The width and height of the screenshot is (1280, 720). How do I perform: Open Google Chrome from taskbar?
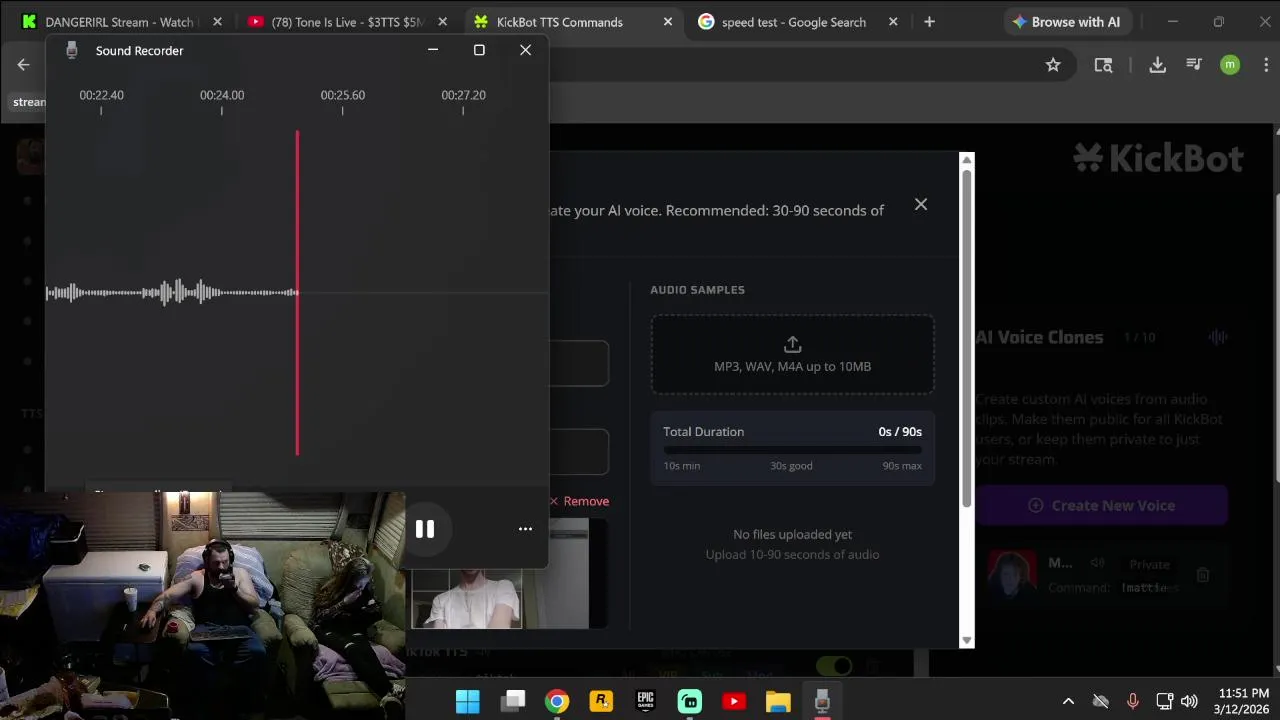coord(557,701)
